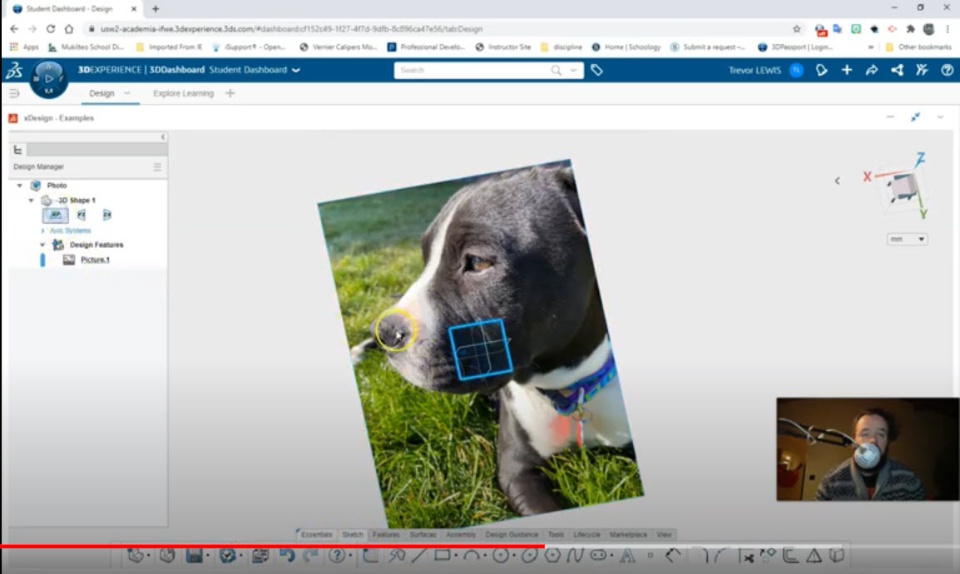Click the view orientation cube
The height and width of the screenshot is (574, 960).
pyautogui.click(x=902, y=186)
